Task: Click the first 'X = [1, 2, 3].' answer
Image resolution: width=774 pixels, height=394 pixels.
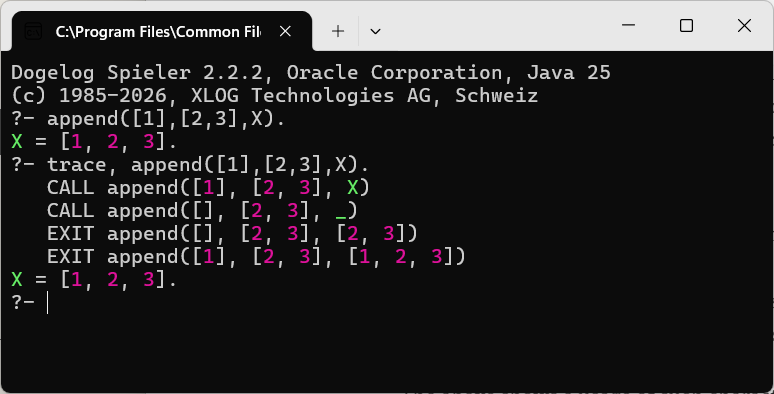Action: pos(94,142)
